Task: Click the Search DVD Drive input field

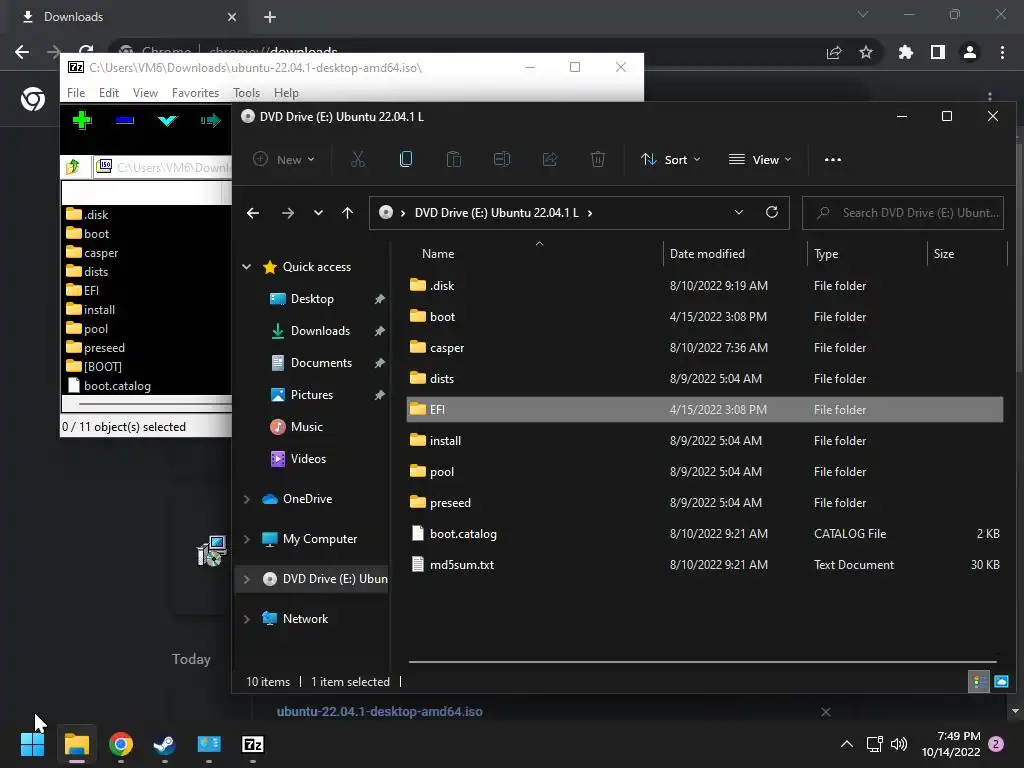Action: pyautogui.click(x=903, y=213)
